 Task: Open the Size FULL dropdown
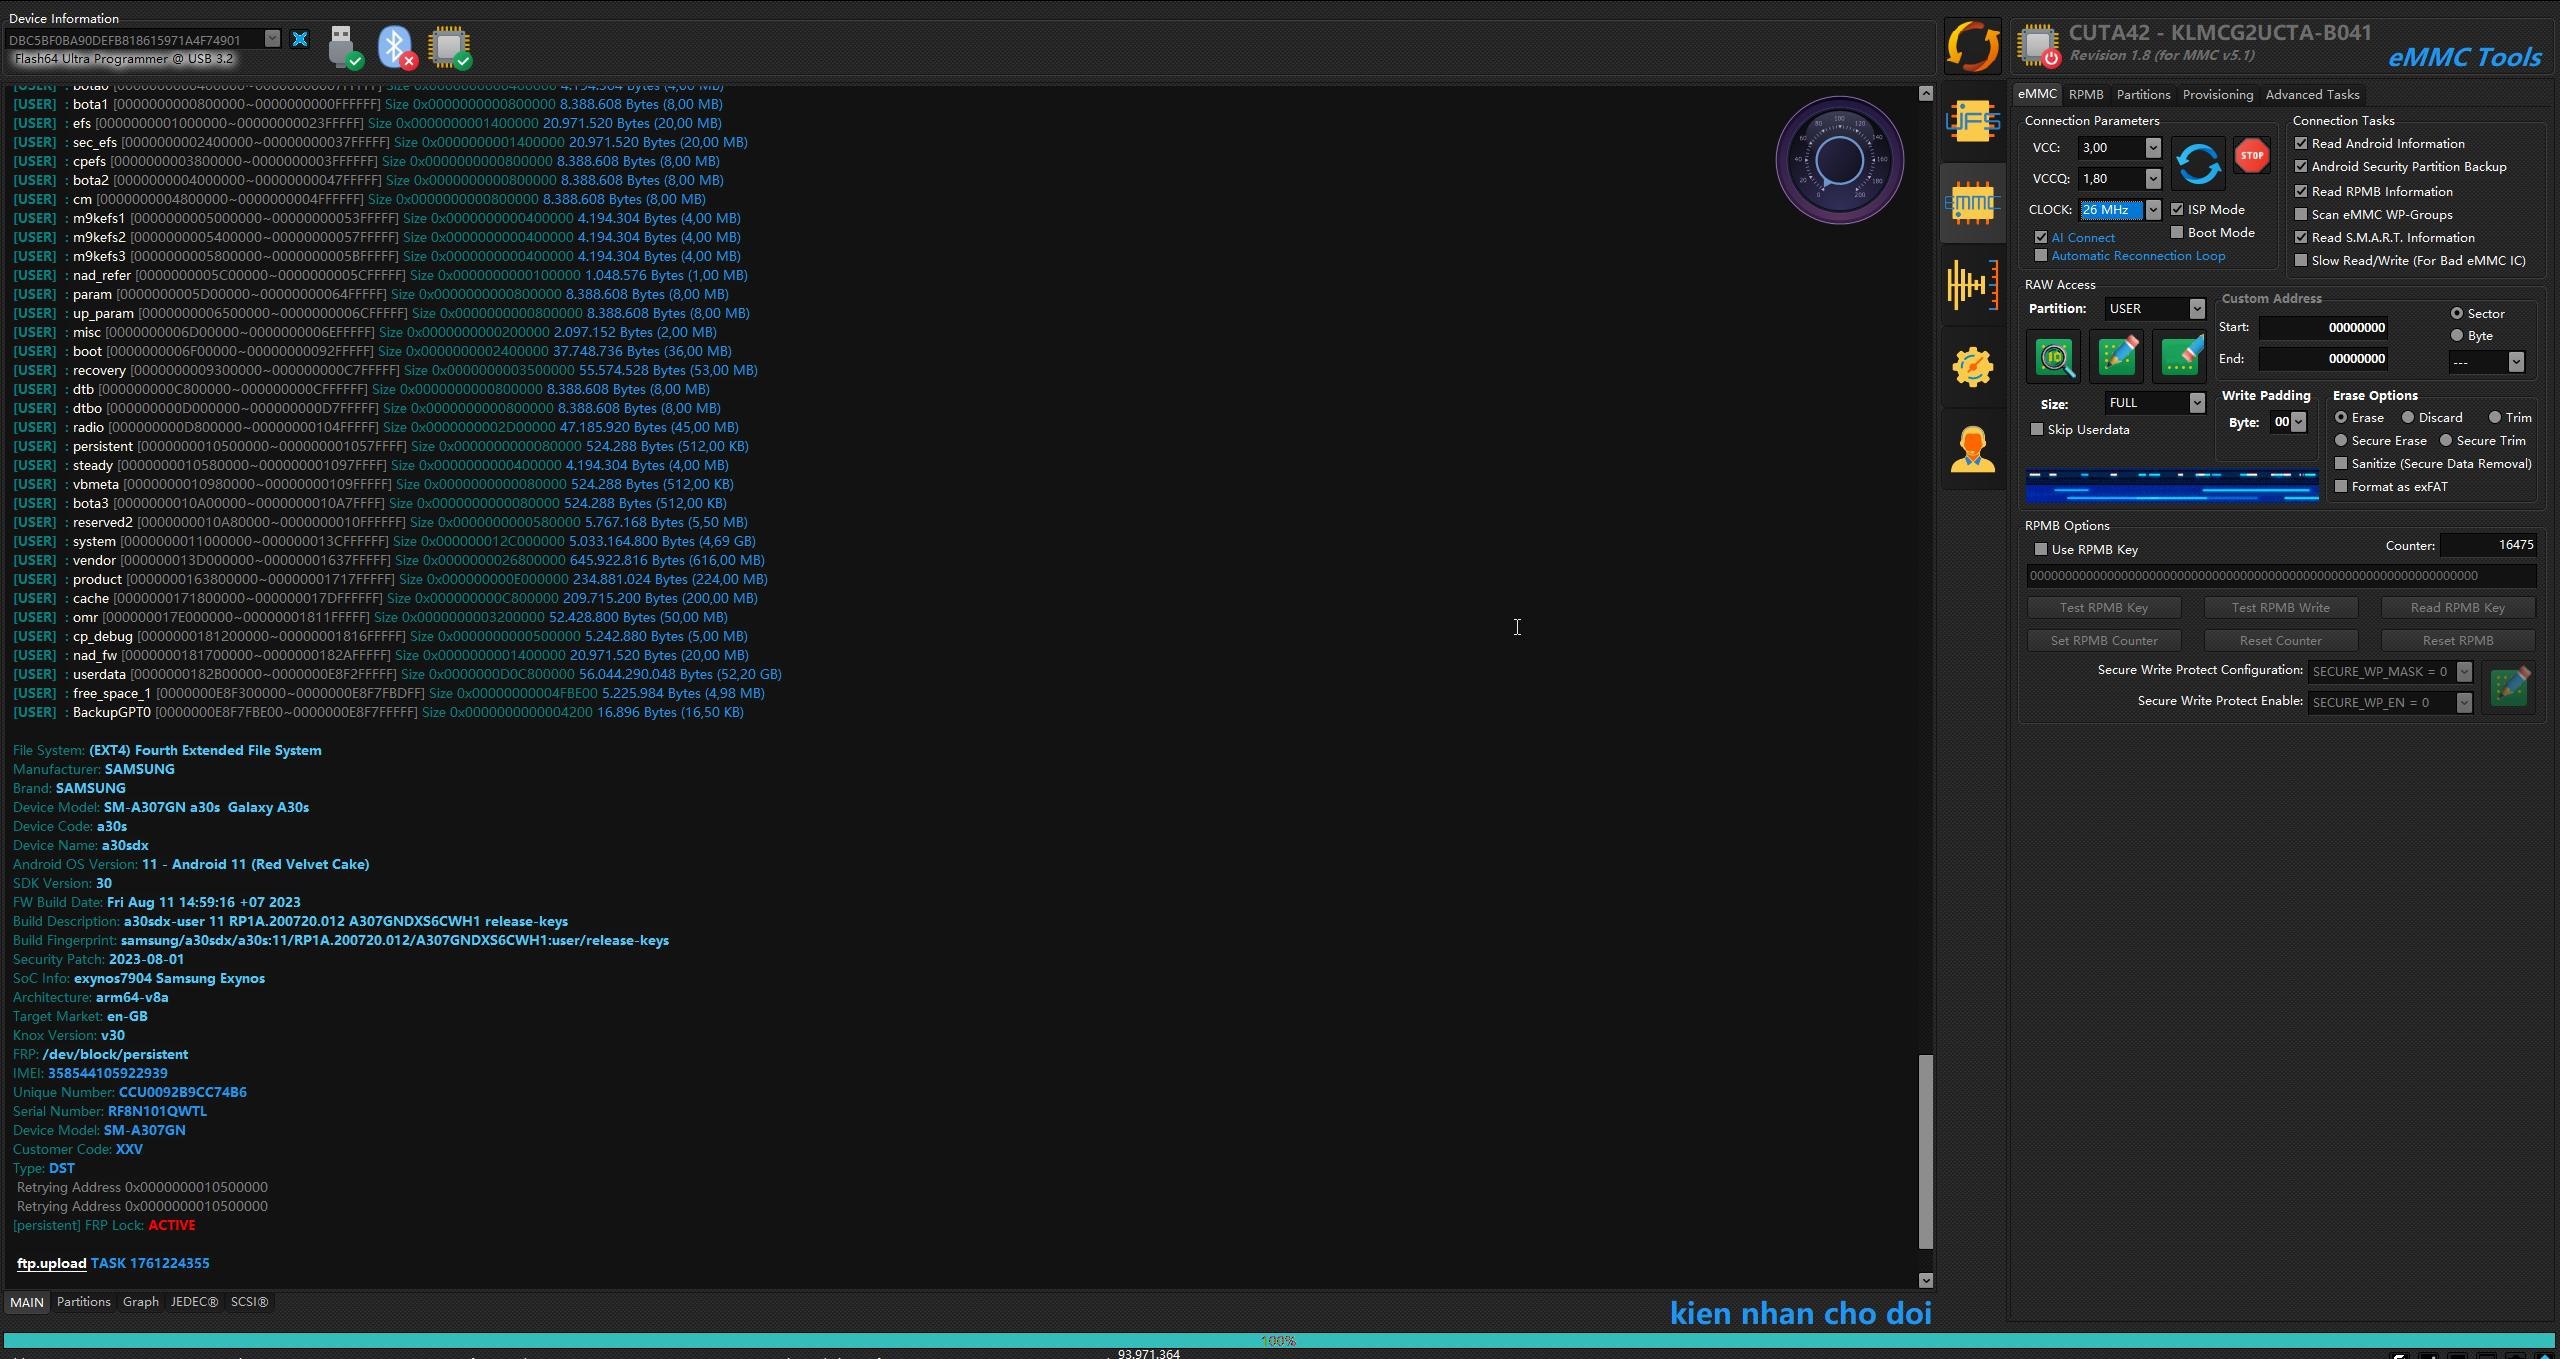point(2196,403)
